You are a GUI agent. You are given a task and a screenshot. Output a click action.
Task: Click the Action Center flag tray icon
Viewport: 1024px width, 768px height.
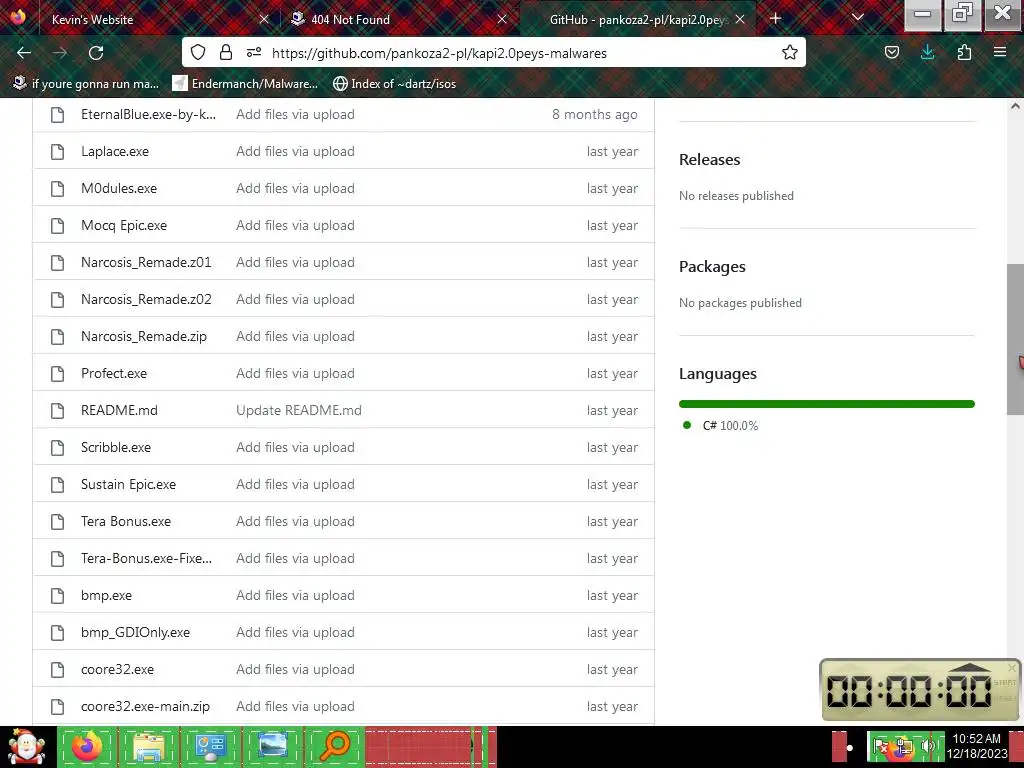(880, 746)
